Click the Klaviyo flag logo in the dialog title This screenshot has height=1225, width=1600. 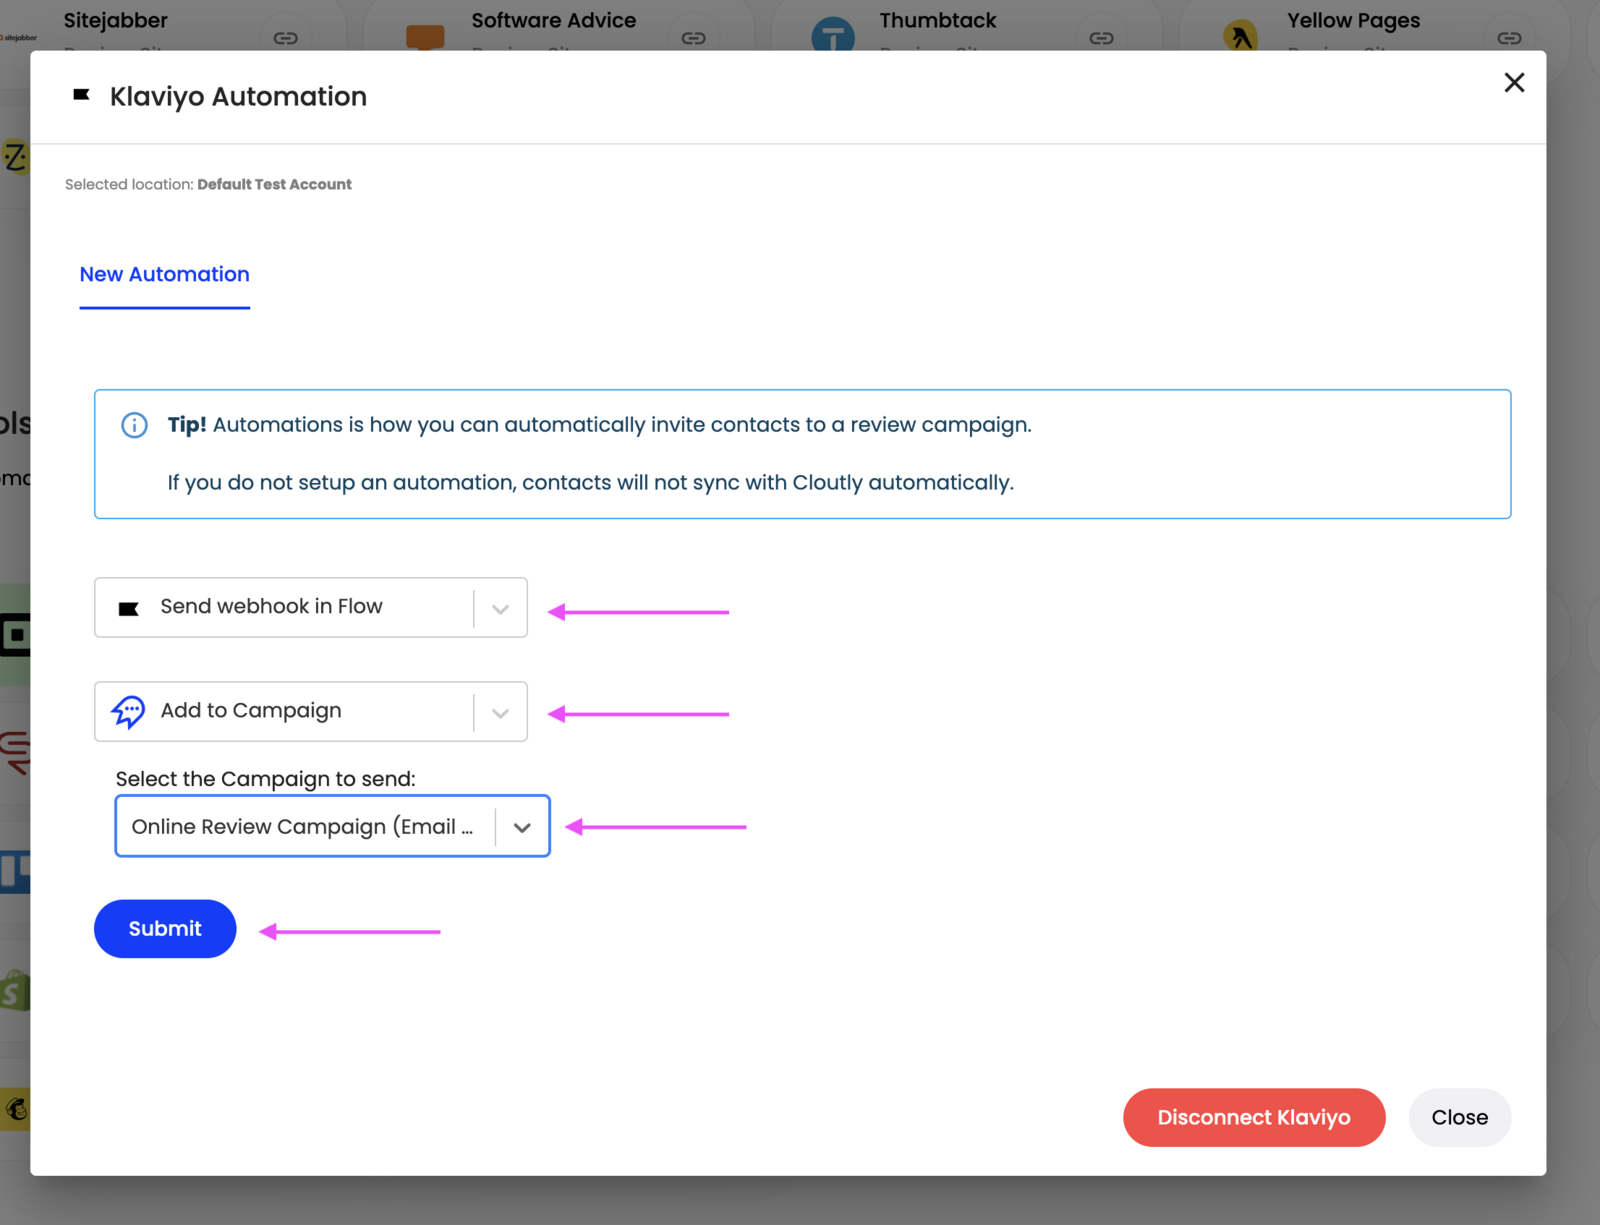point(82,95)
